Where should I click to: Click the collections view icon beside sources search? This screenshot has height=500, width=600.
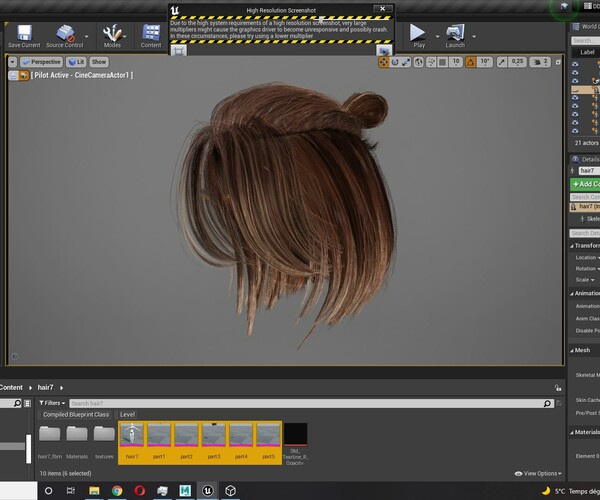pyautogui.click(x=27, y=403)
